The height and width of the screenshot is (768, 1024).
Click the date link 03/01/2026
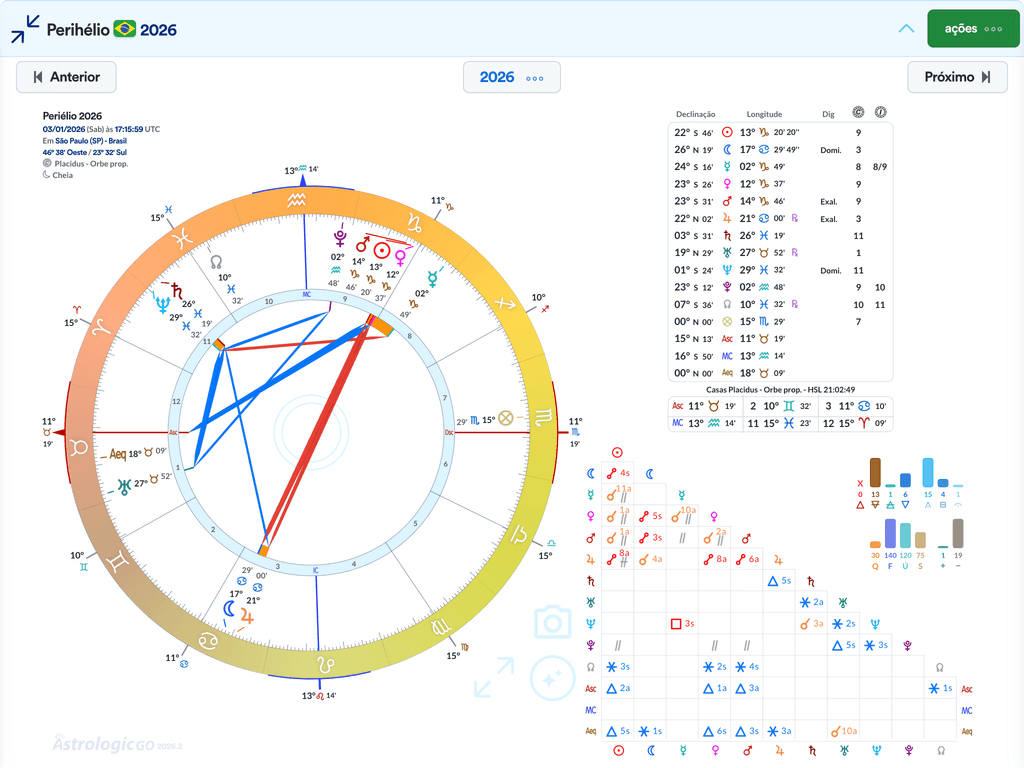point(64,129)
